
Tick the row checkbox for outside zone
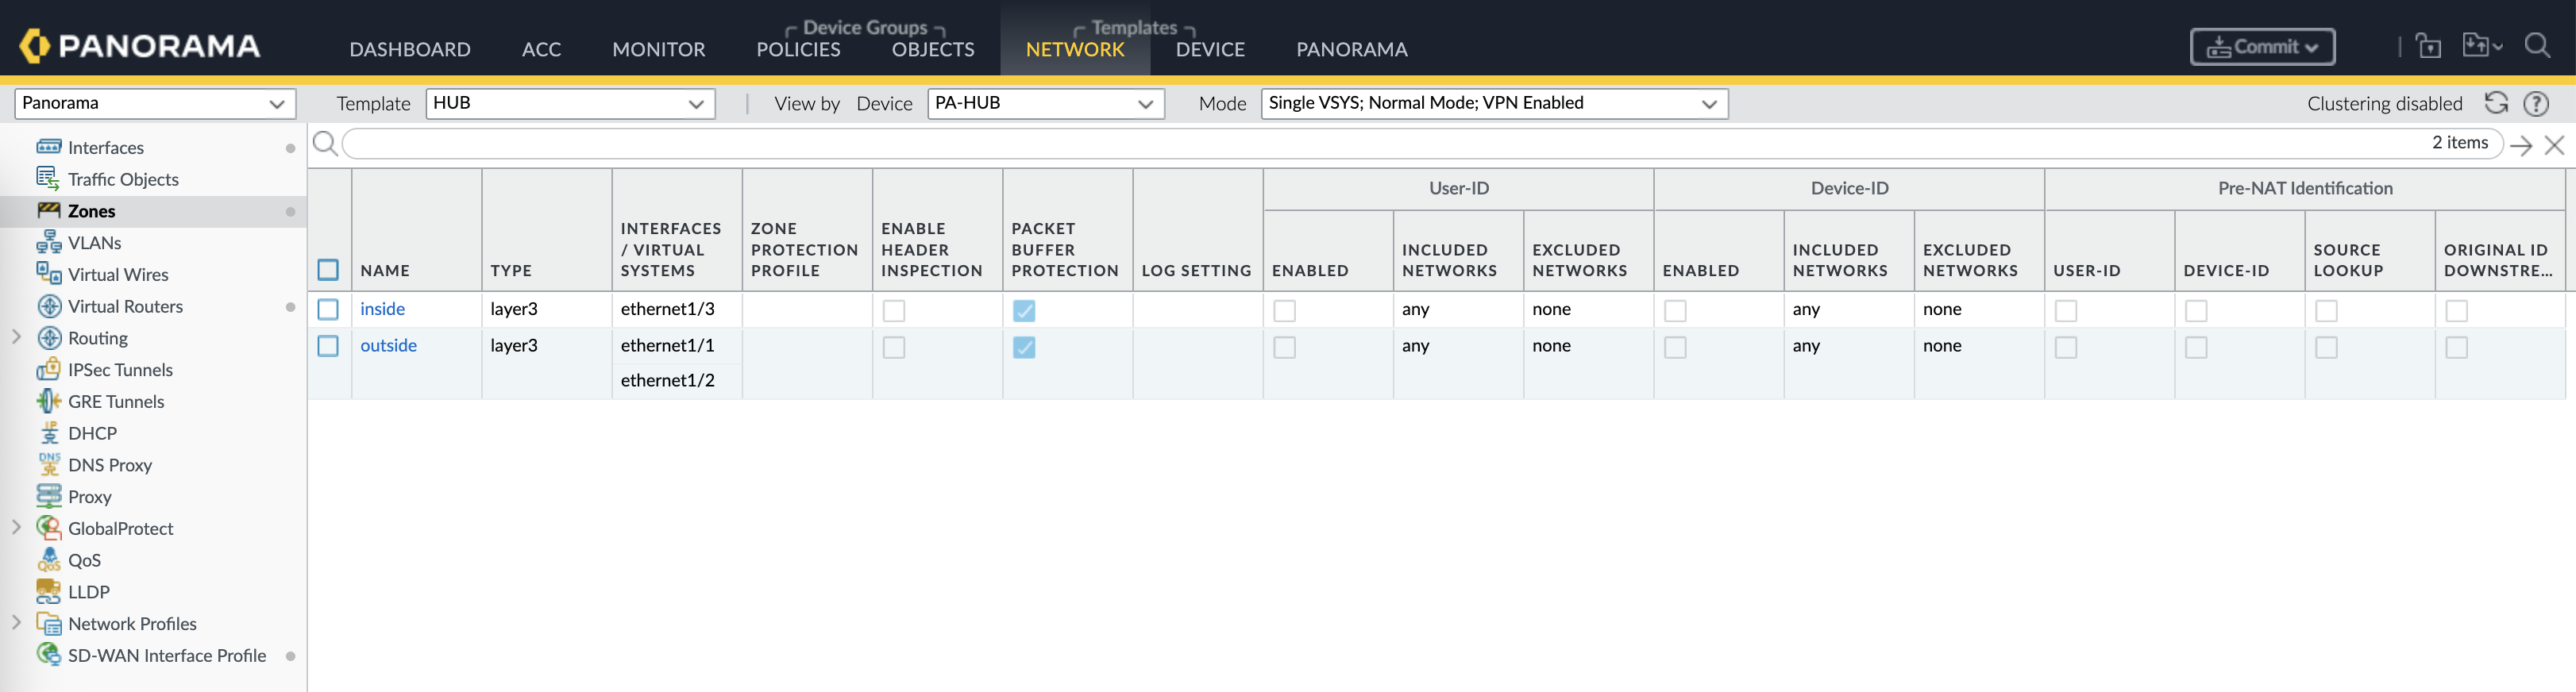[x=328, y=346]
